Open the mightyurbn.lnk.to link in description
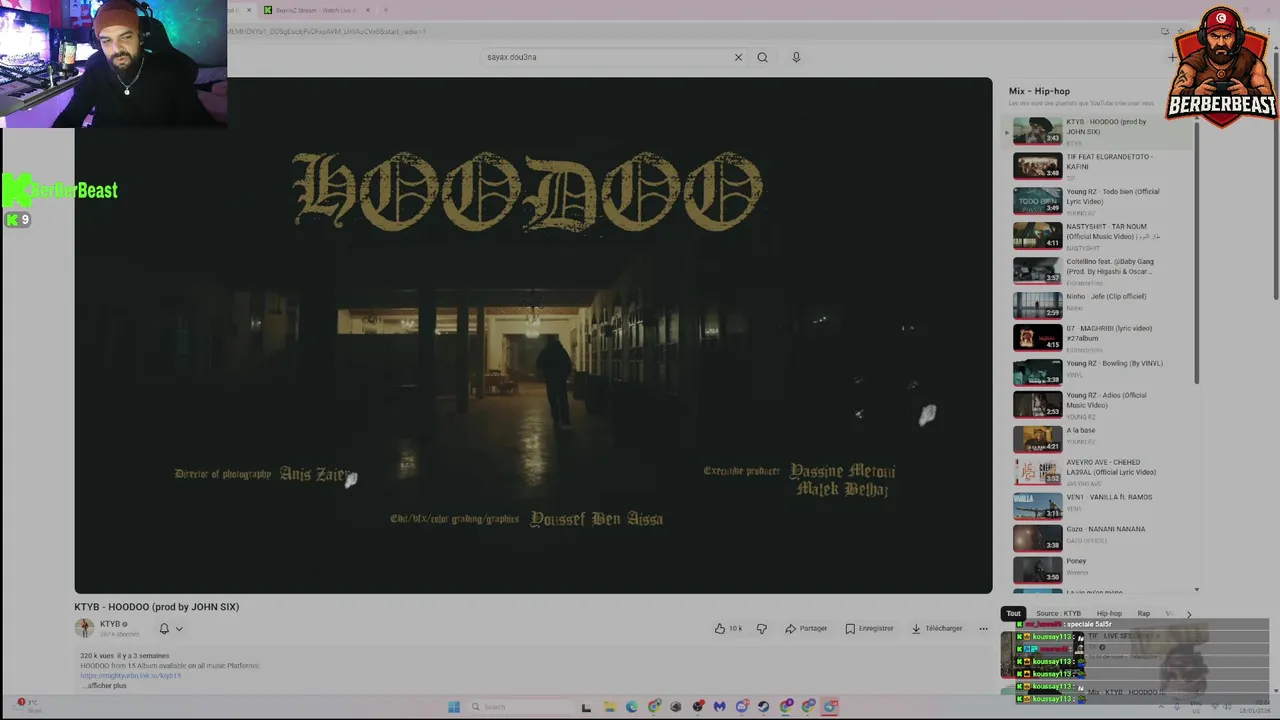 (x=131, y=675)
